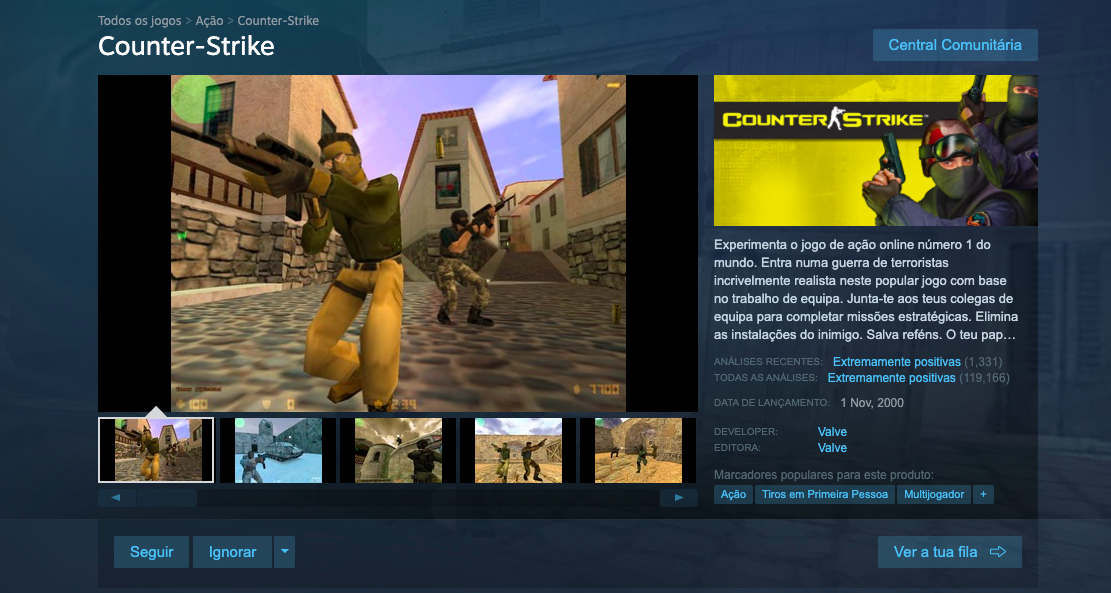Screen dimensions: 1111x593
Task: Open the 'Todos os jogos' breadcrumb link
Action: (x=140, y=21)
